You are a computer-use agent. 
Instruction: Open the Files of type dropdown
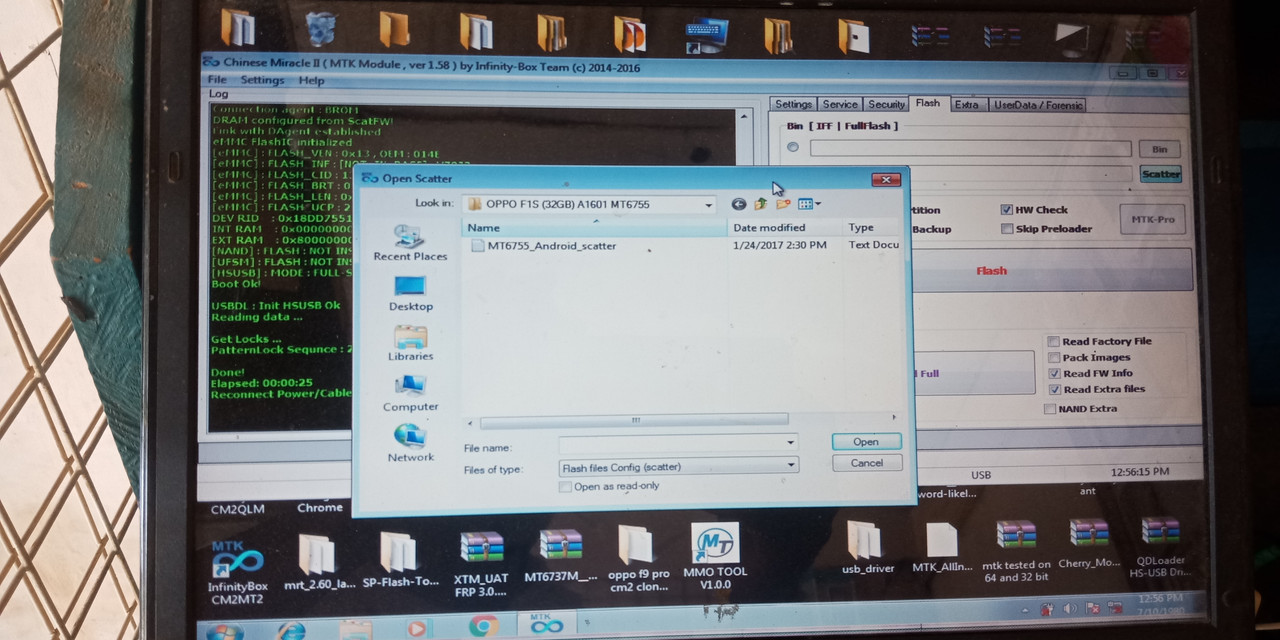(679, 466)
